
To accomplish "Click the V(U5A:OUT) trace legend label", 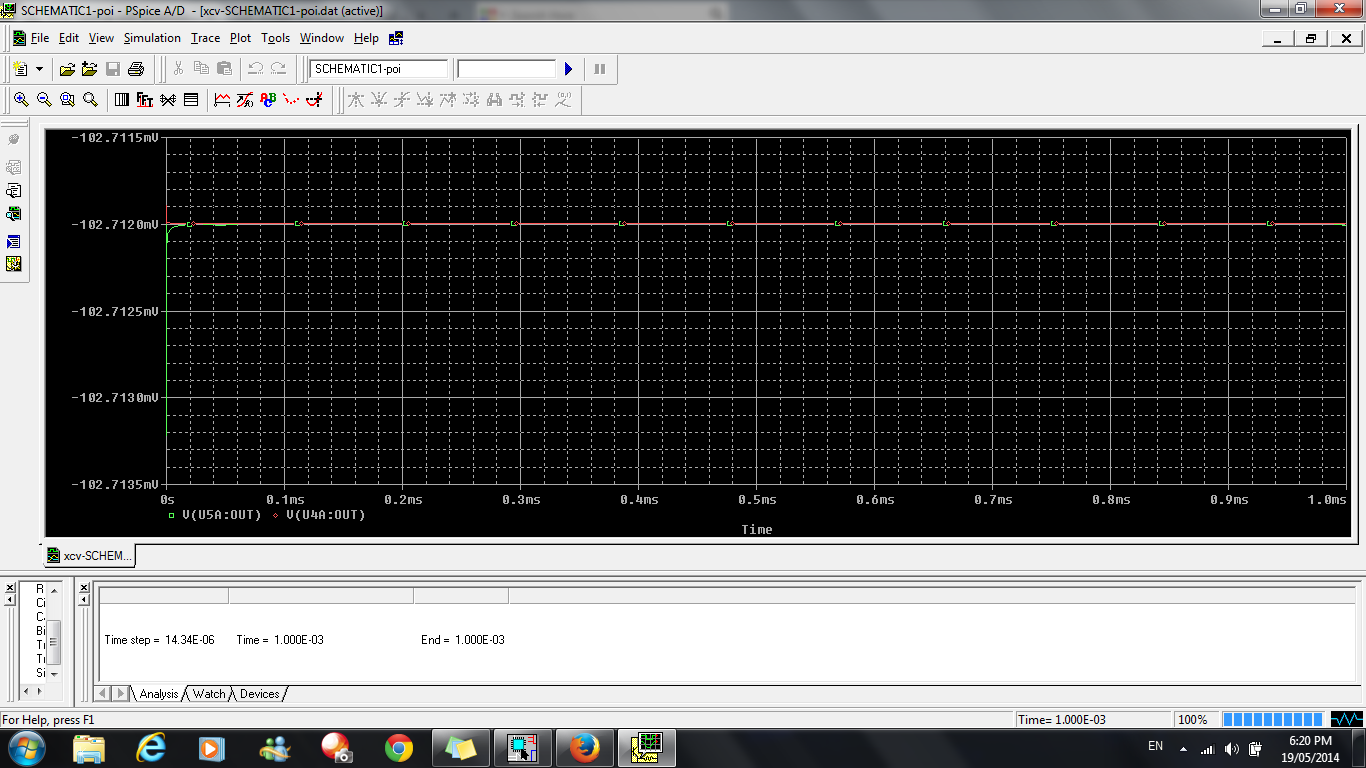I will 221,515.
